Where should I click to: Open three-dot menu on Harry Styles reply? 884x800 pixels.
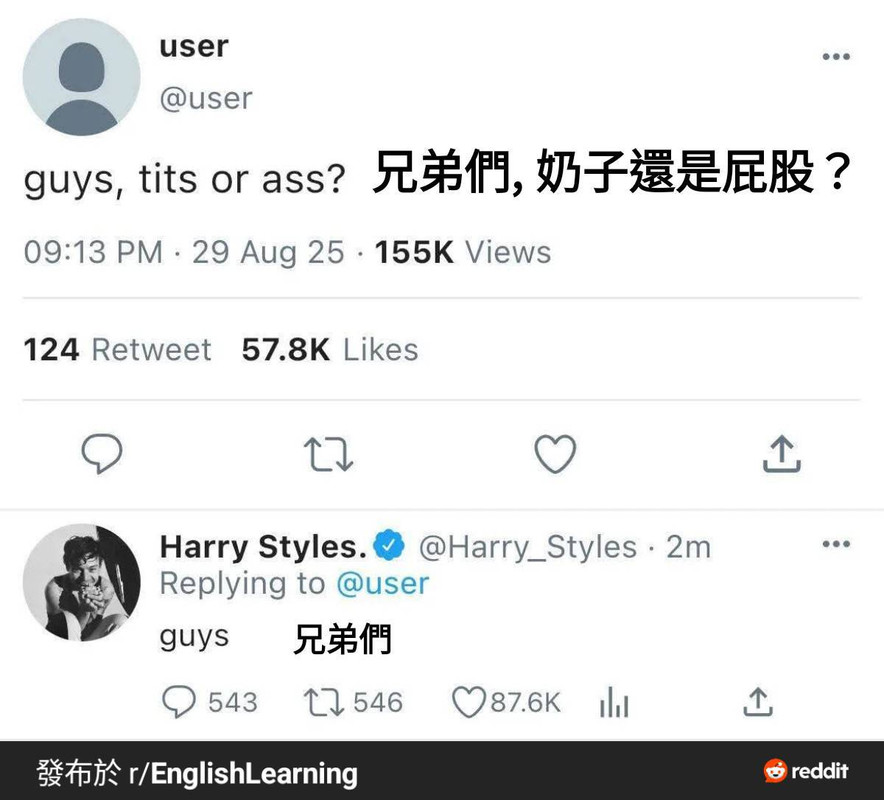(836, 544)
